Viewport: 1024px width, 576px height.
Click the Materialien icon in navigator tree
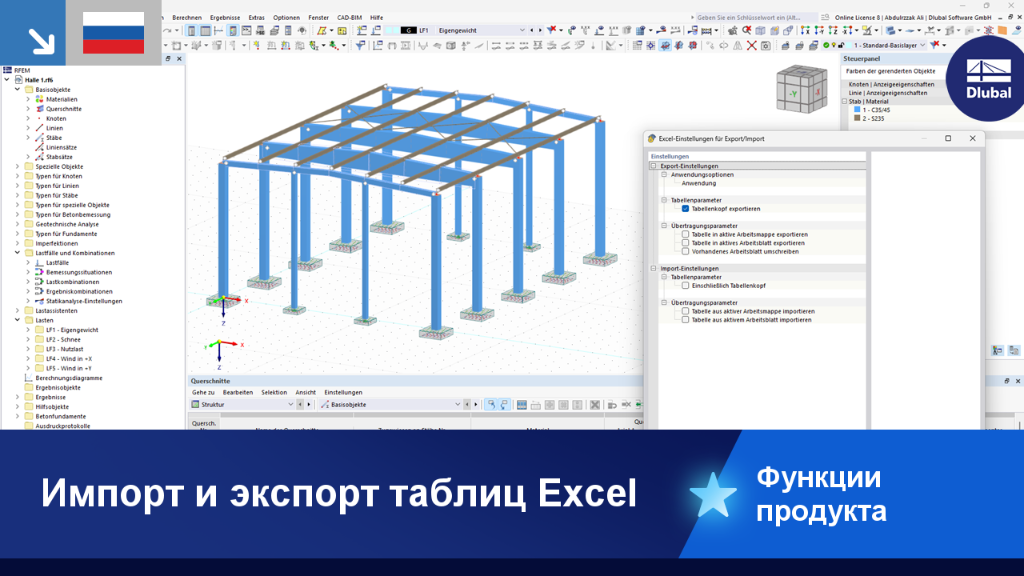[39, 99]
